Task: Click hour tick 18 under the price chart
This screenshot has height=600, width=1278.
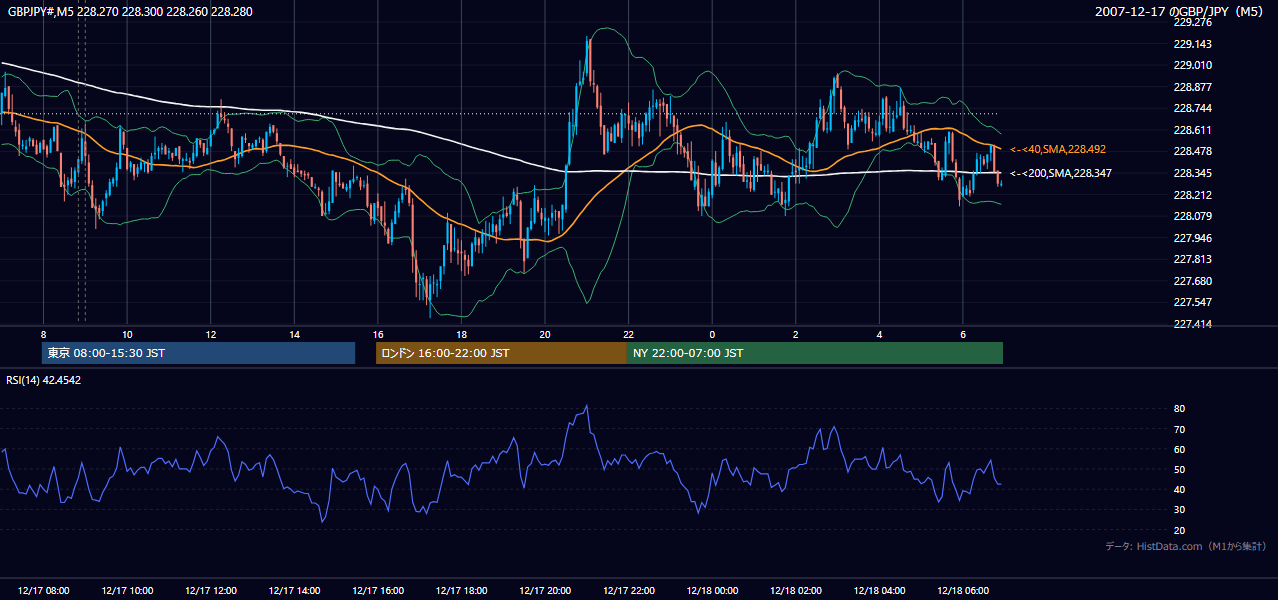Action: click(x=461, y=334)
